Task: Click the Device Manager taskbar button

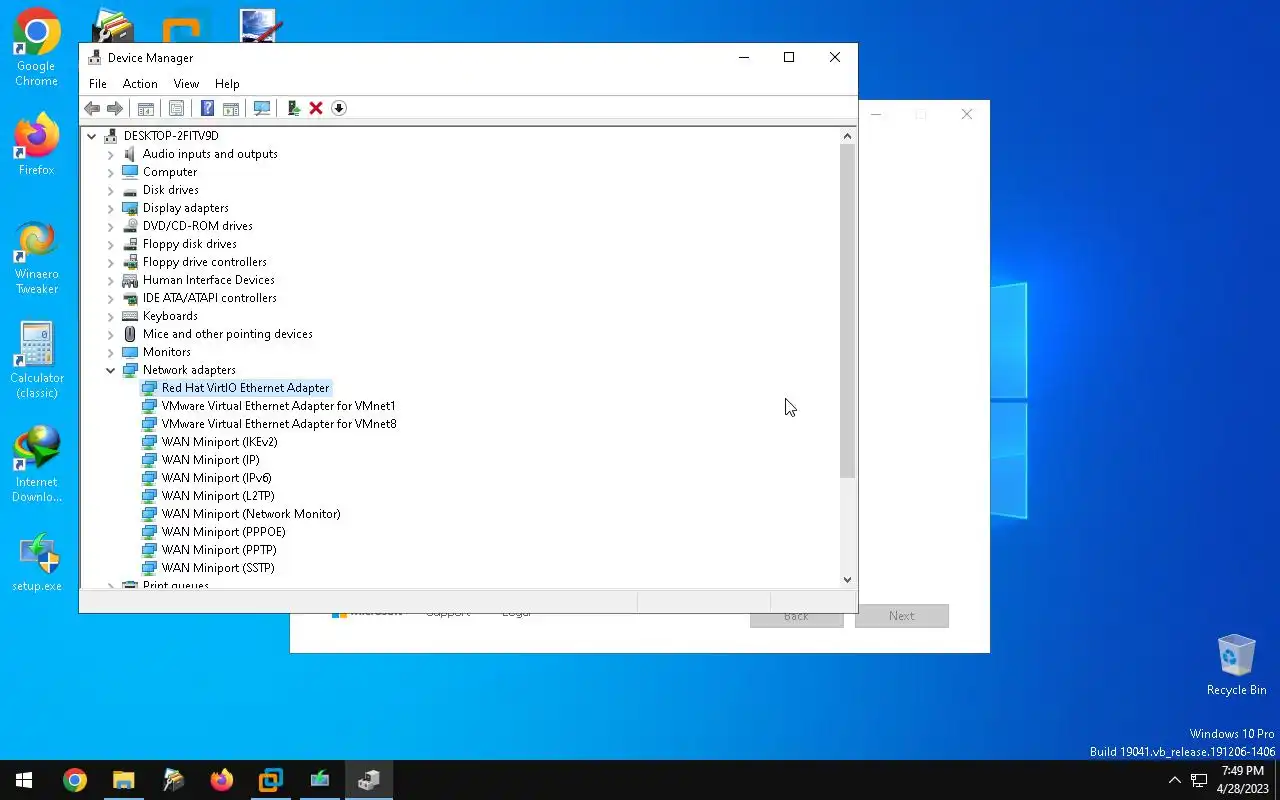Action: point(369,780)
